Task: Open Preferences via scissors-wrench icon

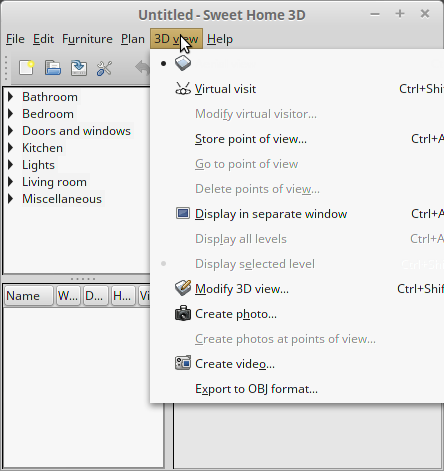Action: click(x=104, y=68)
